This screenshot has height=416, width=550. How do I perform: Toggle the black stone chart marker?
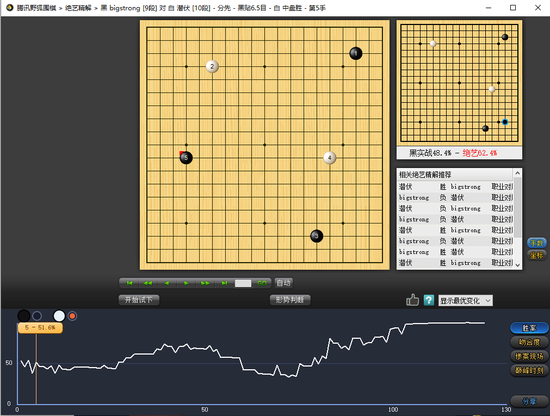24,316
